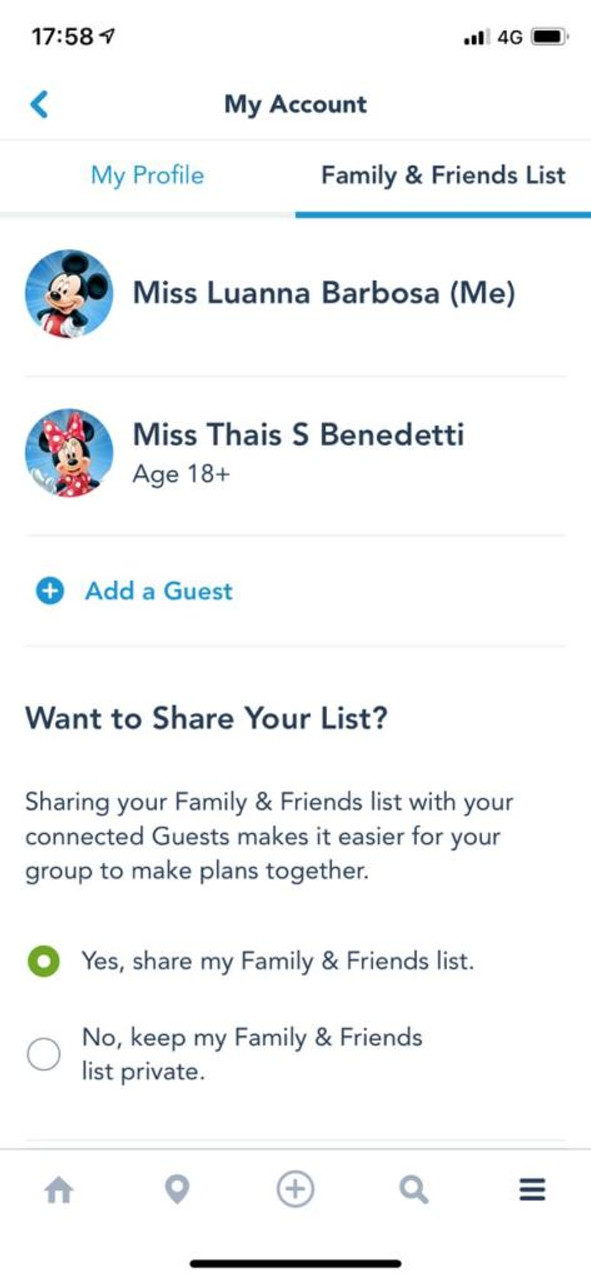This screenshot has height=1280, width=591.
Task: Open the search magnifier icon
Action: pyautogui.click(x=414, y=1190)
